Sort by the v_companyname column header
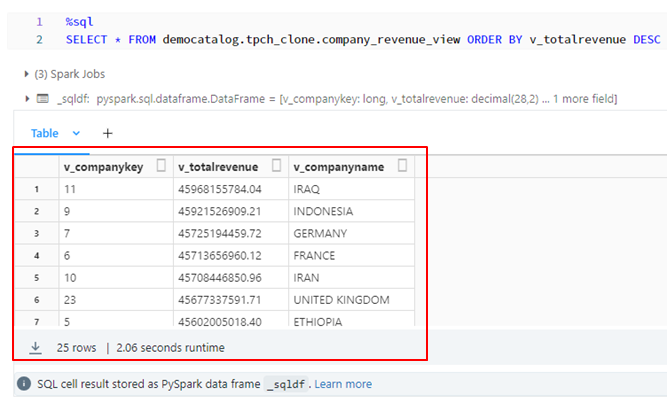 tap(339, 167)
